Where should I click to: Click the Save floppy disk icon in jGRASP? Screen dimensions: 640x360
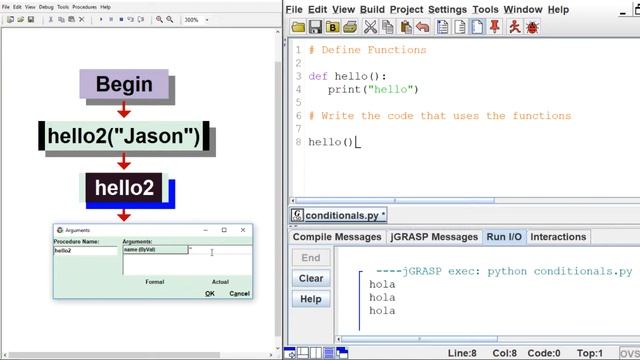[x=315, y=27]
